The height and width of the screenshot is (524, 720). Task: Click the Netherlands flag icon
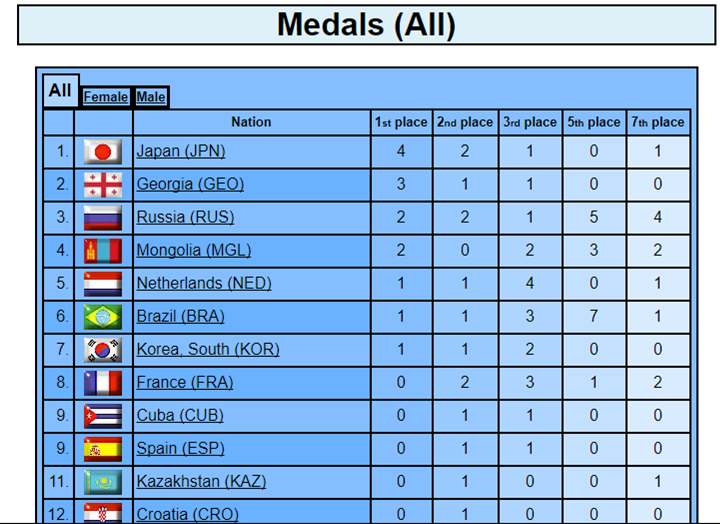point(103,284)
